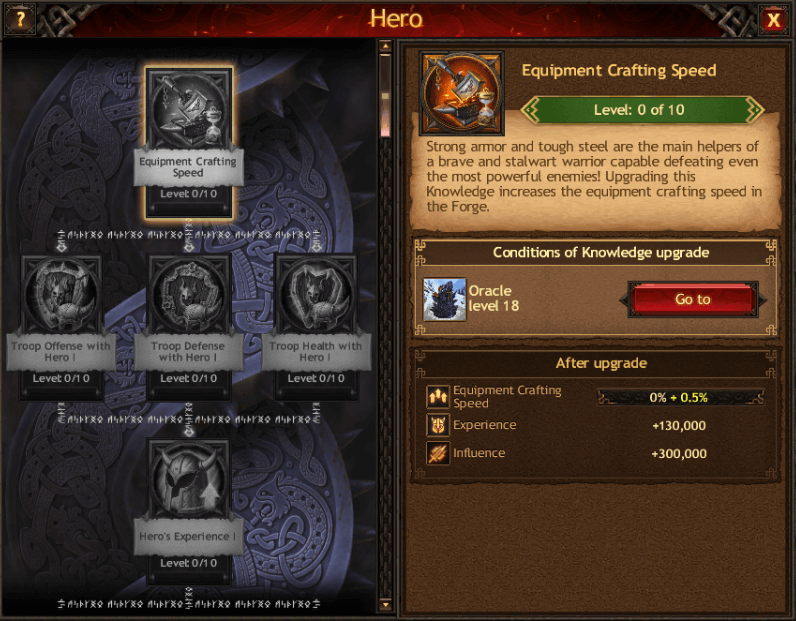
Task: Click the Oracle building thumbnail
Action: point(445,299)
